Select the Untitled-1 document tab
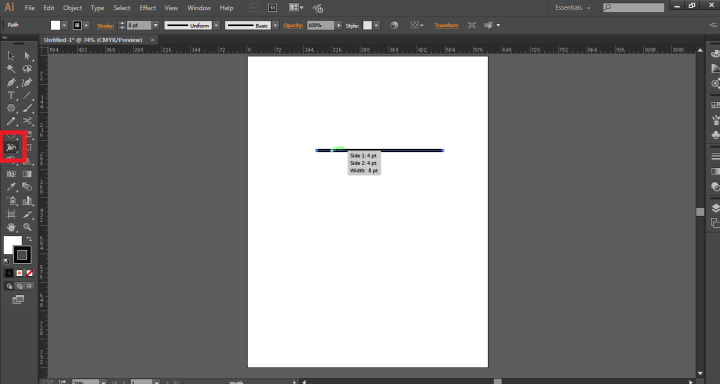This screenshot has height=384, width=720. (93, 40)
